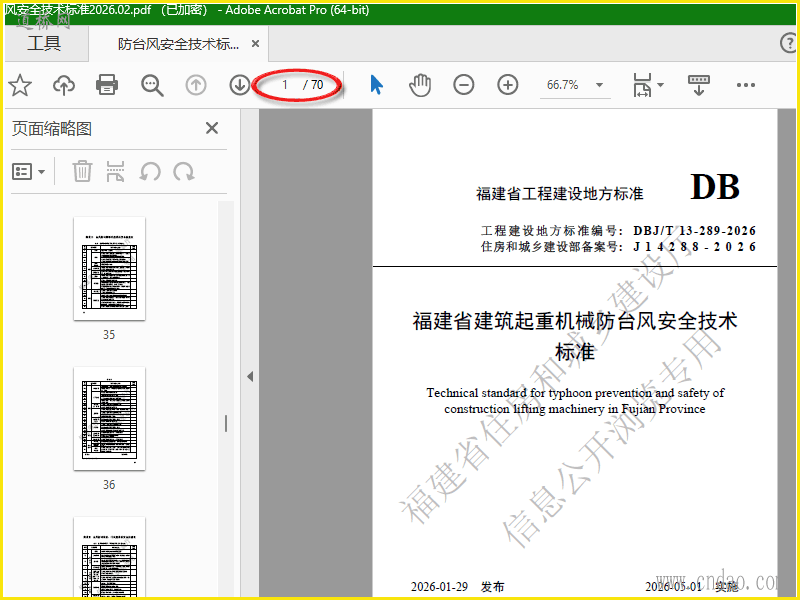This screenshot has height=600, width=800.
Task: Delete pages with trash icon
Action: (82, 171)
